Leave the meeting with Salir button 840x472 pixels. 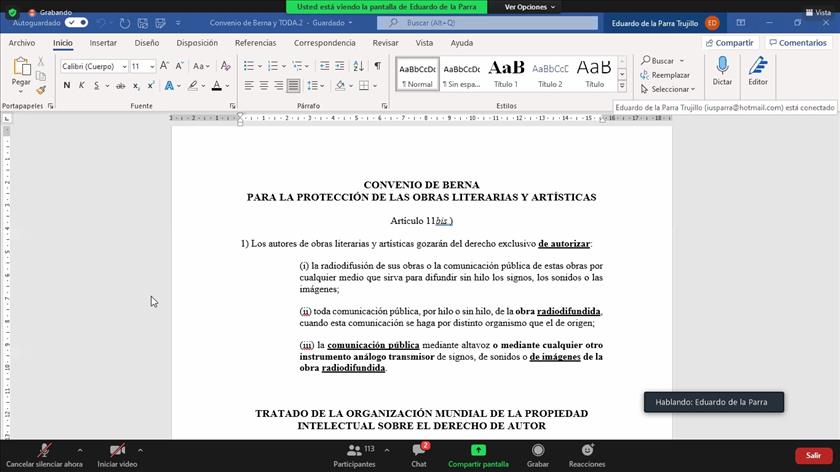click(813, 455)
